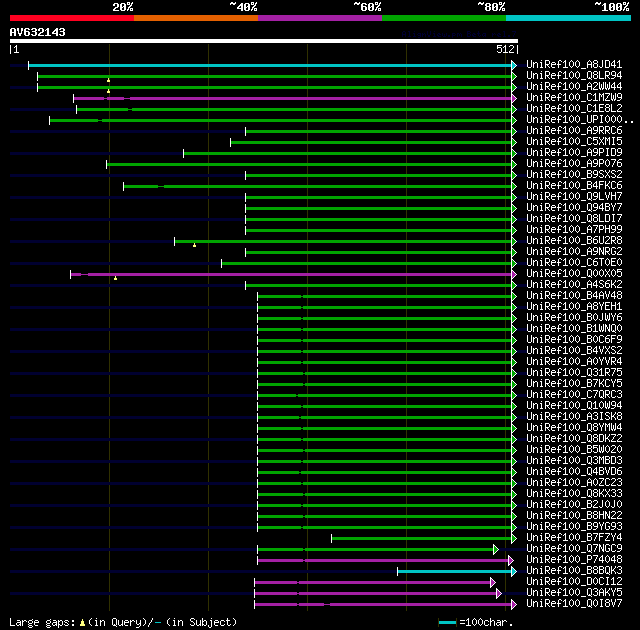Click the purple arrowhead ending D0CI12 alignment
The image size is (640, 630).
pyautogui.click(x=493, y=583)
